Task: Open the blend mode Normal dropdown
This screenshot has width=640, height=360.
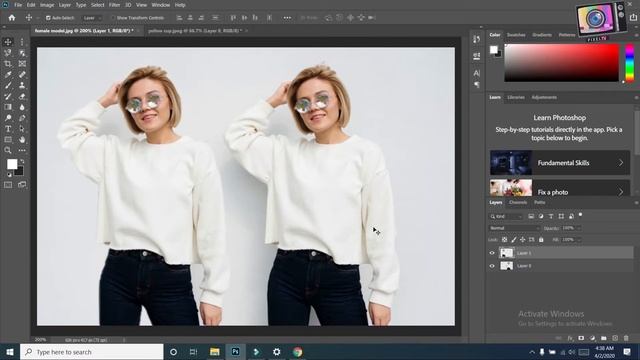Action: tap(514, 228)
